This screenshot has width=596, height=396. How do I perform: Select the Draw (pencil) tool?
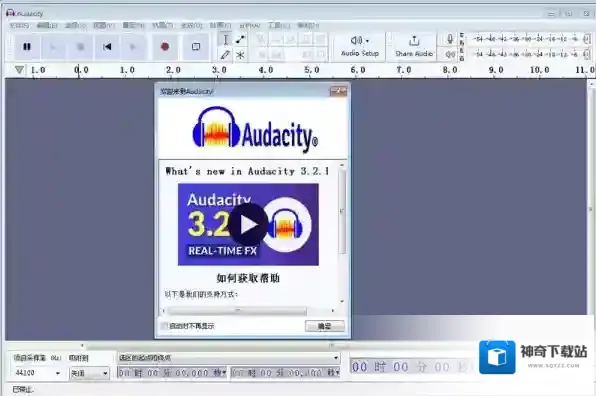pyautogui.click(x=225, y=55)
